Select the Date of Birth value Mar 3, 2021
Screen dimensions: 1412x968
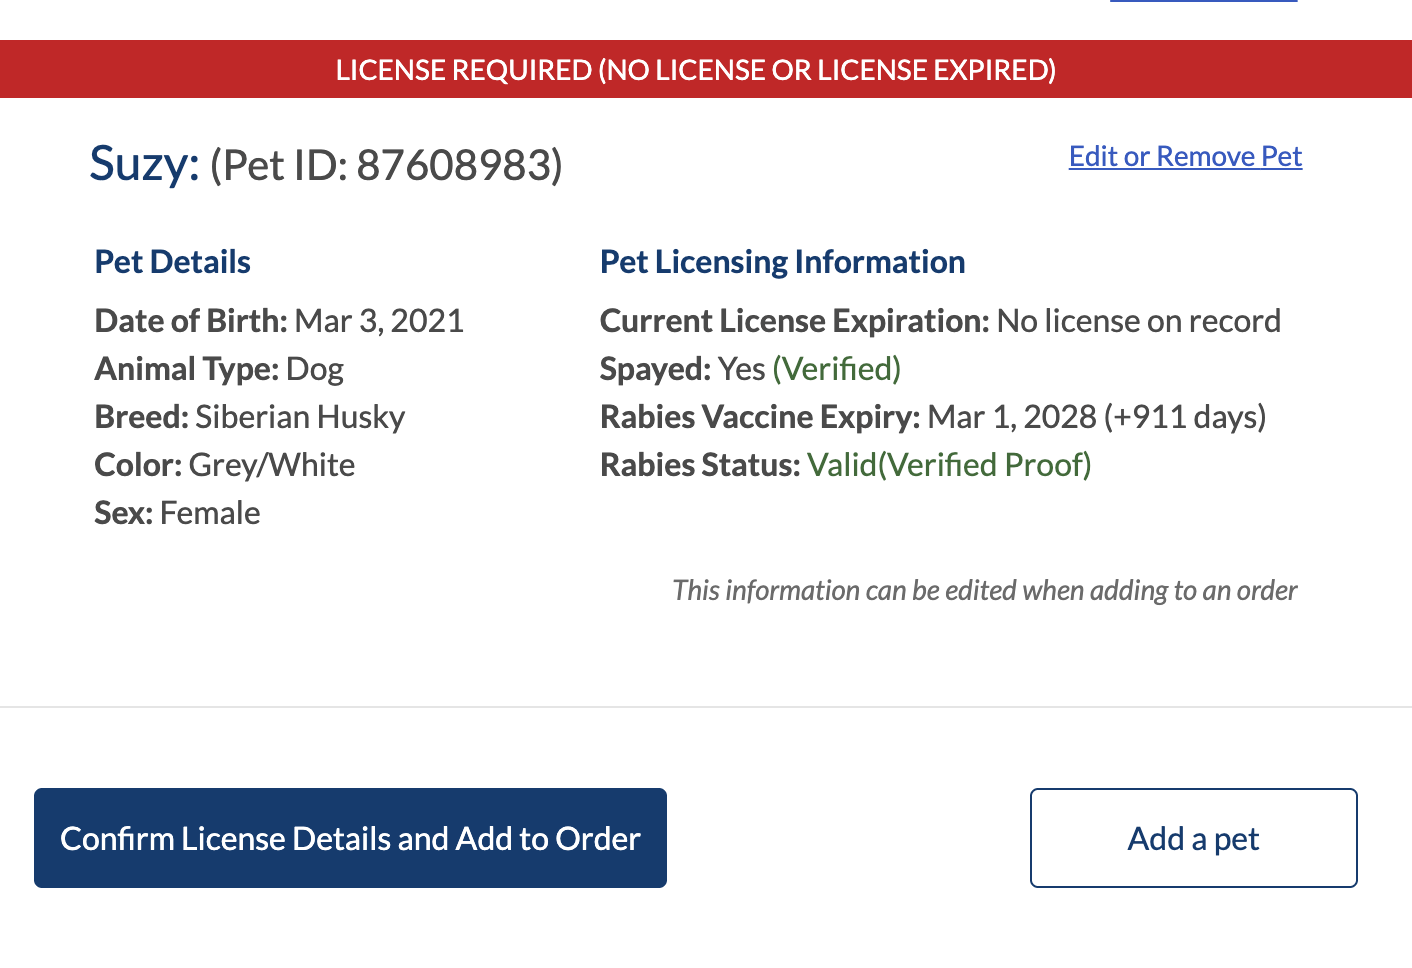point(379,320)
